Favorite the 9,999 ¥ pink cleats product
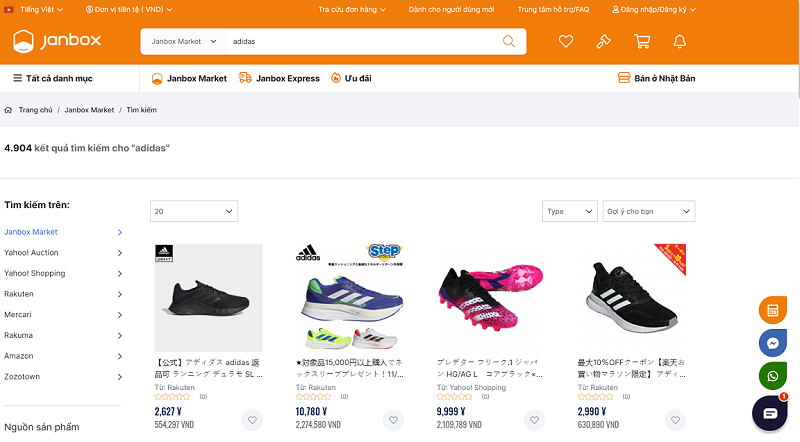This screenshot has height=442, width=800. point(534,420)
